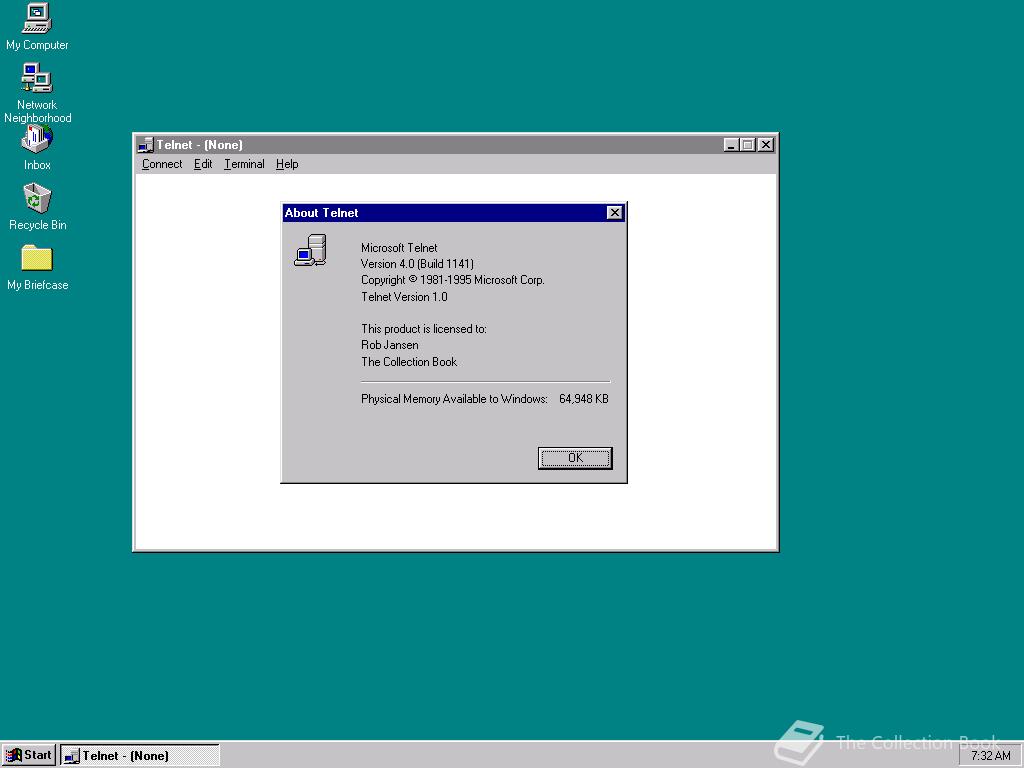Image resolution: width=1024 pixels, height=768 pixels.
Task: Click OK in About Telnet dialog
Action: click(575, 458)
